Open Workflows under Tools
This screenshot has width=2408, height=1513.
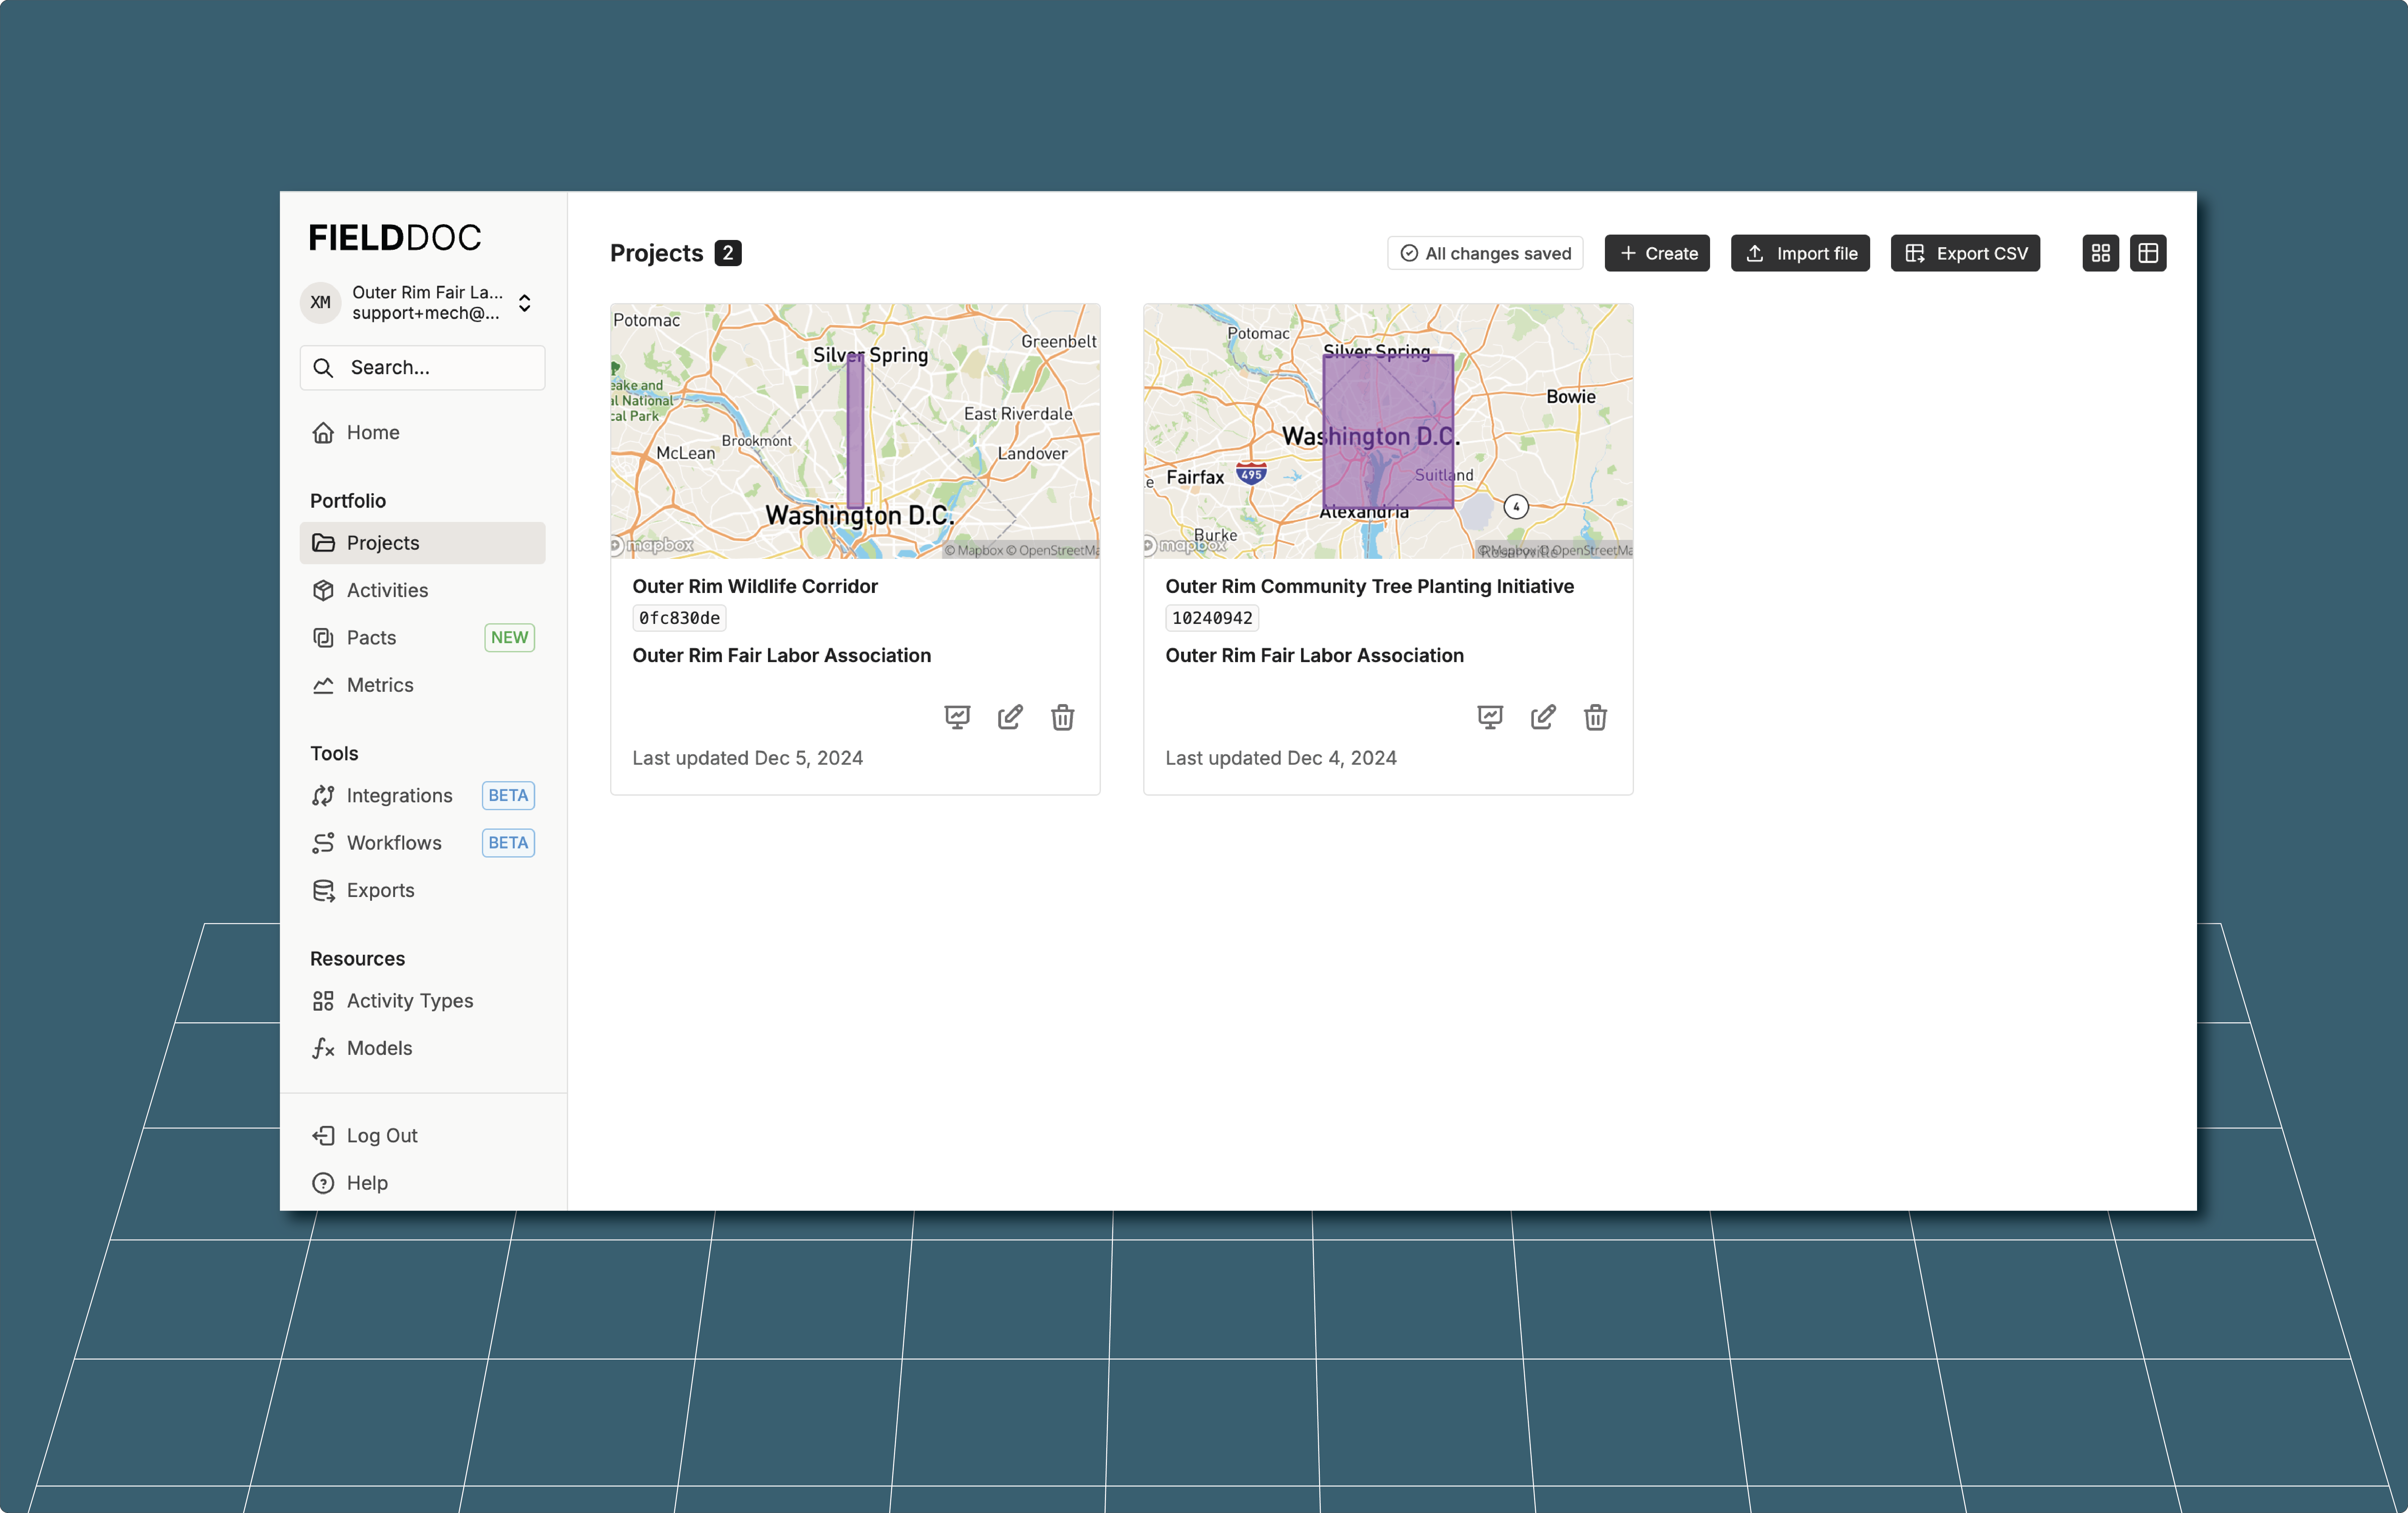point(422,843)
